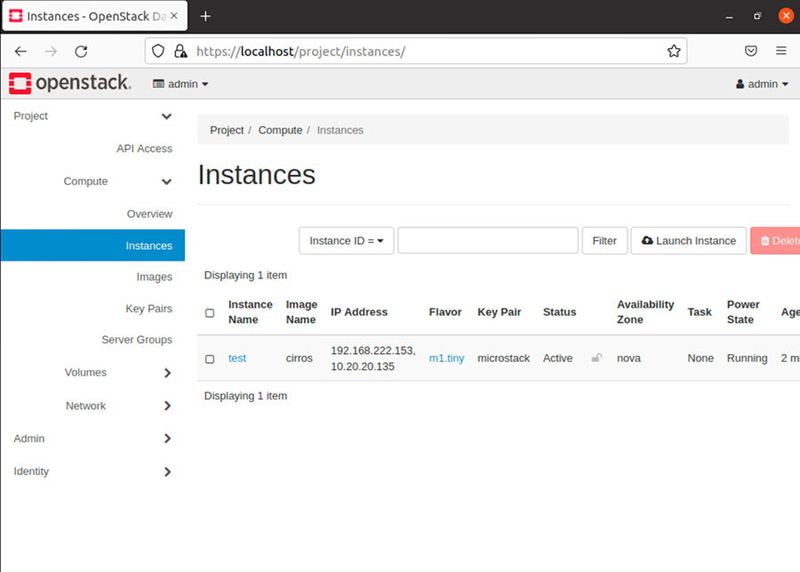
Task: Open the Pocket save icon
Action: [x=751, y=51]
